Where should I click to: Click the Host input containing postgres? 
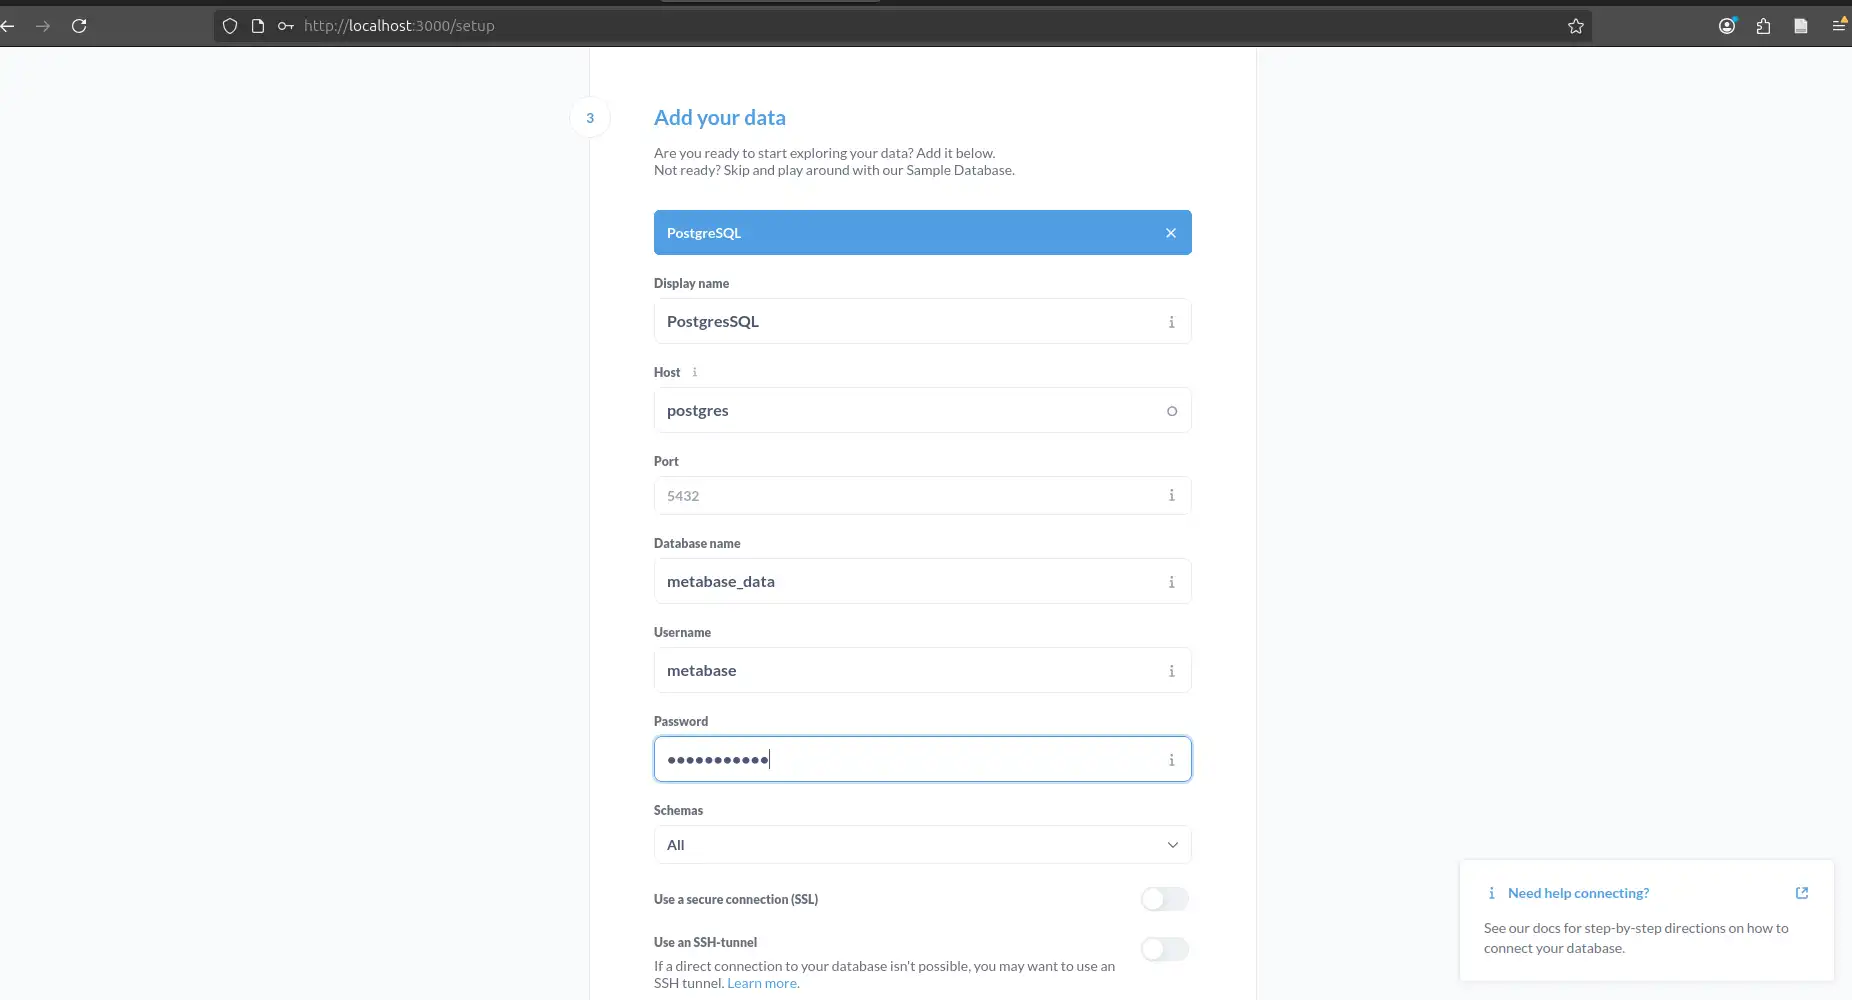click(x=922, y=411)
